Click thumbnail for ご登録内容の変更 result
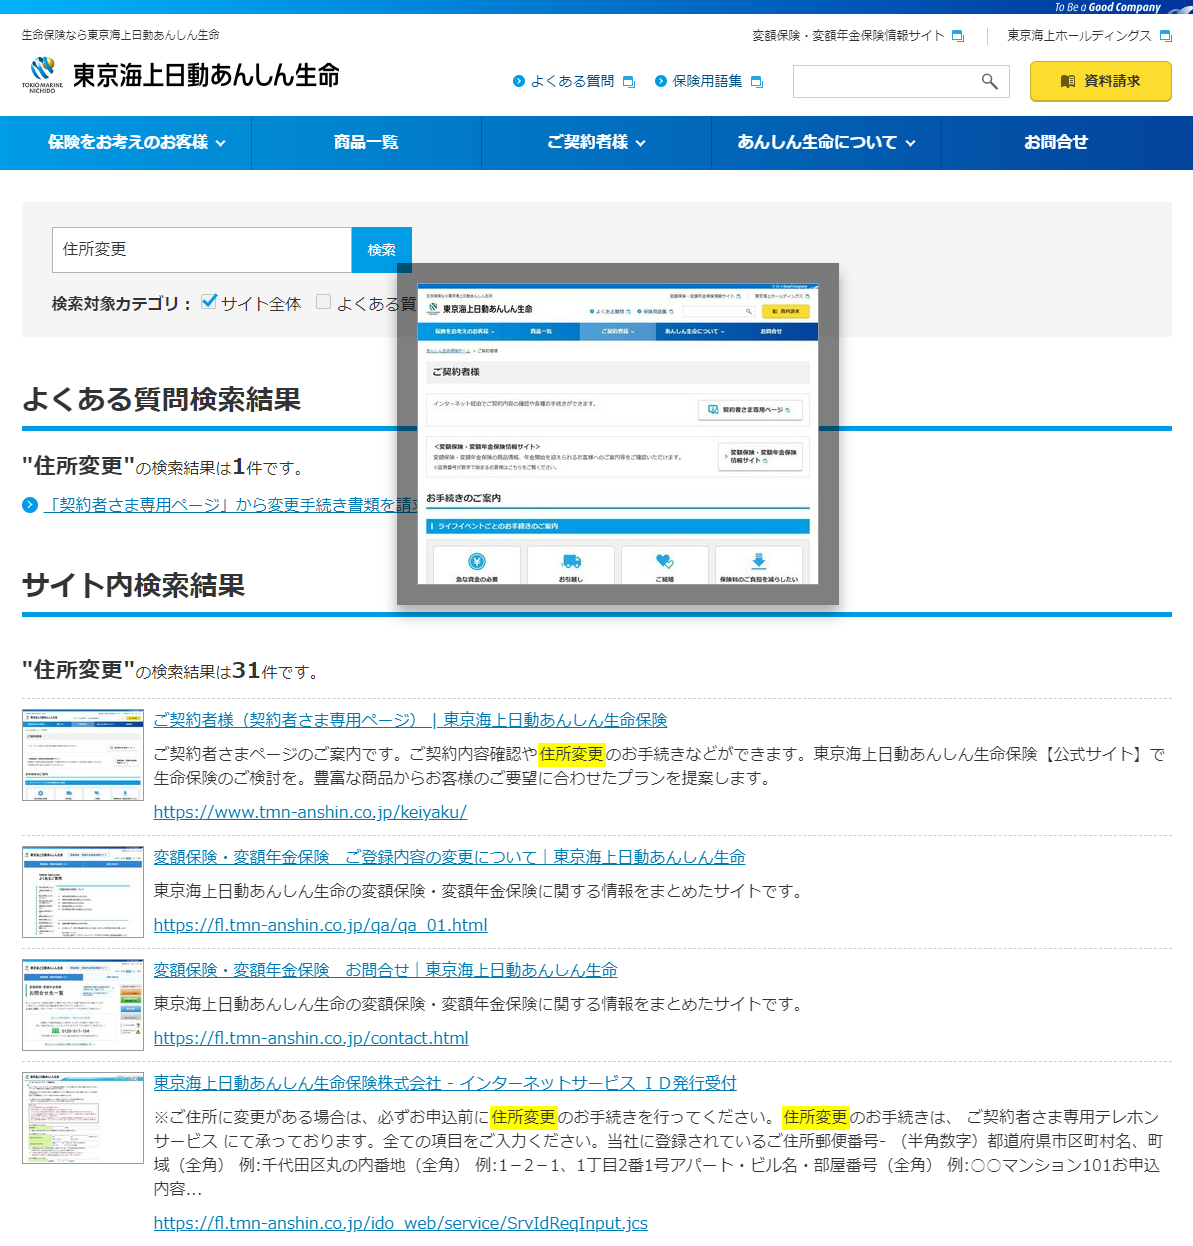1193x1246 pixels. tap(83, 892)
